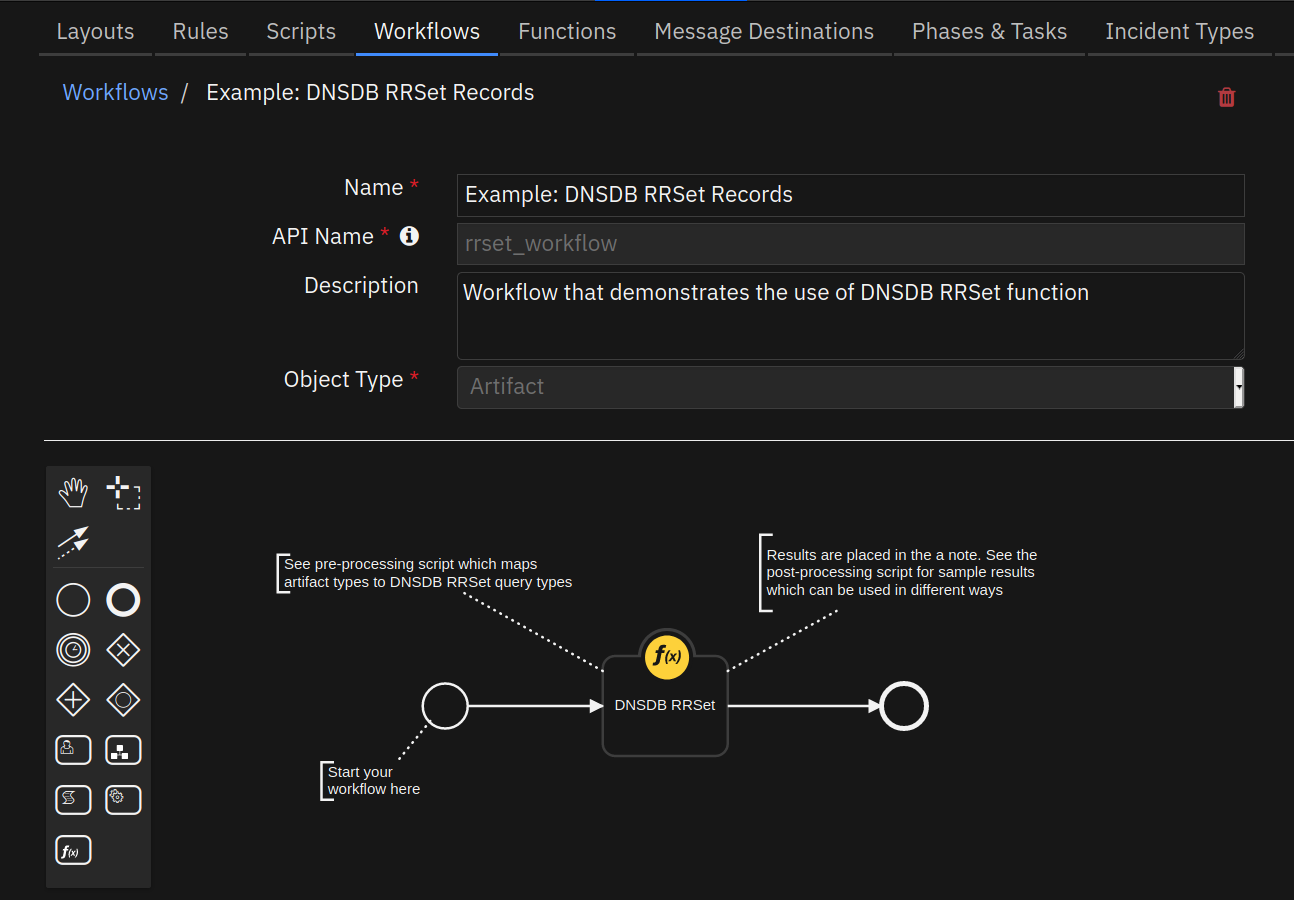This screenshot has width=1294, height=900.
Task: Select the end event circle on canvas
Action: point(904,706)
